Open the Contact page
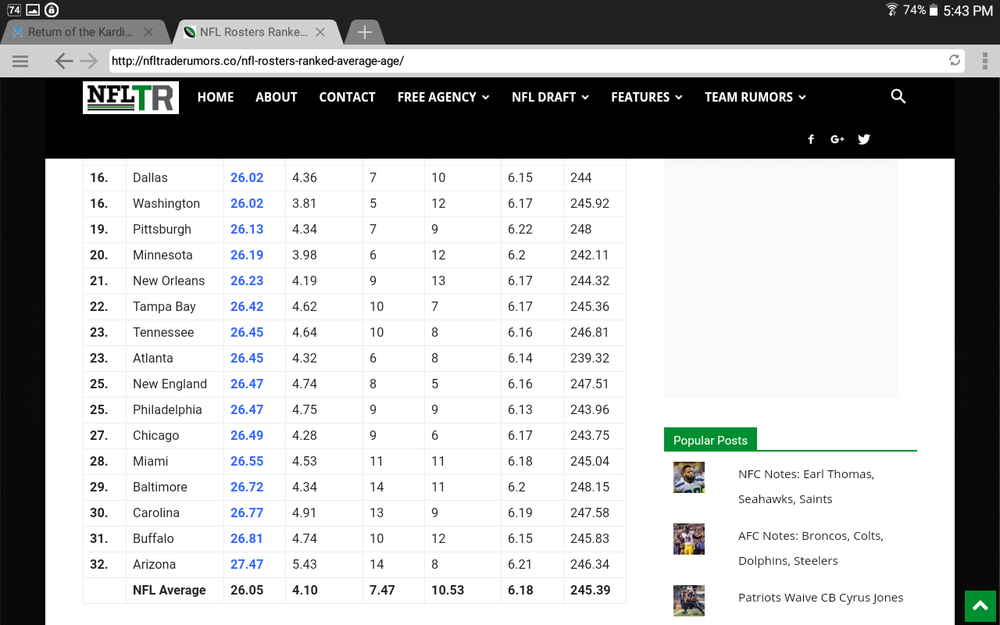The width and height of the screenshot is (1000, 625). click(x=347, y=97)
